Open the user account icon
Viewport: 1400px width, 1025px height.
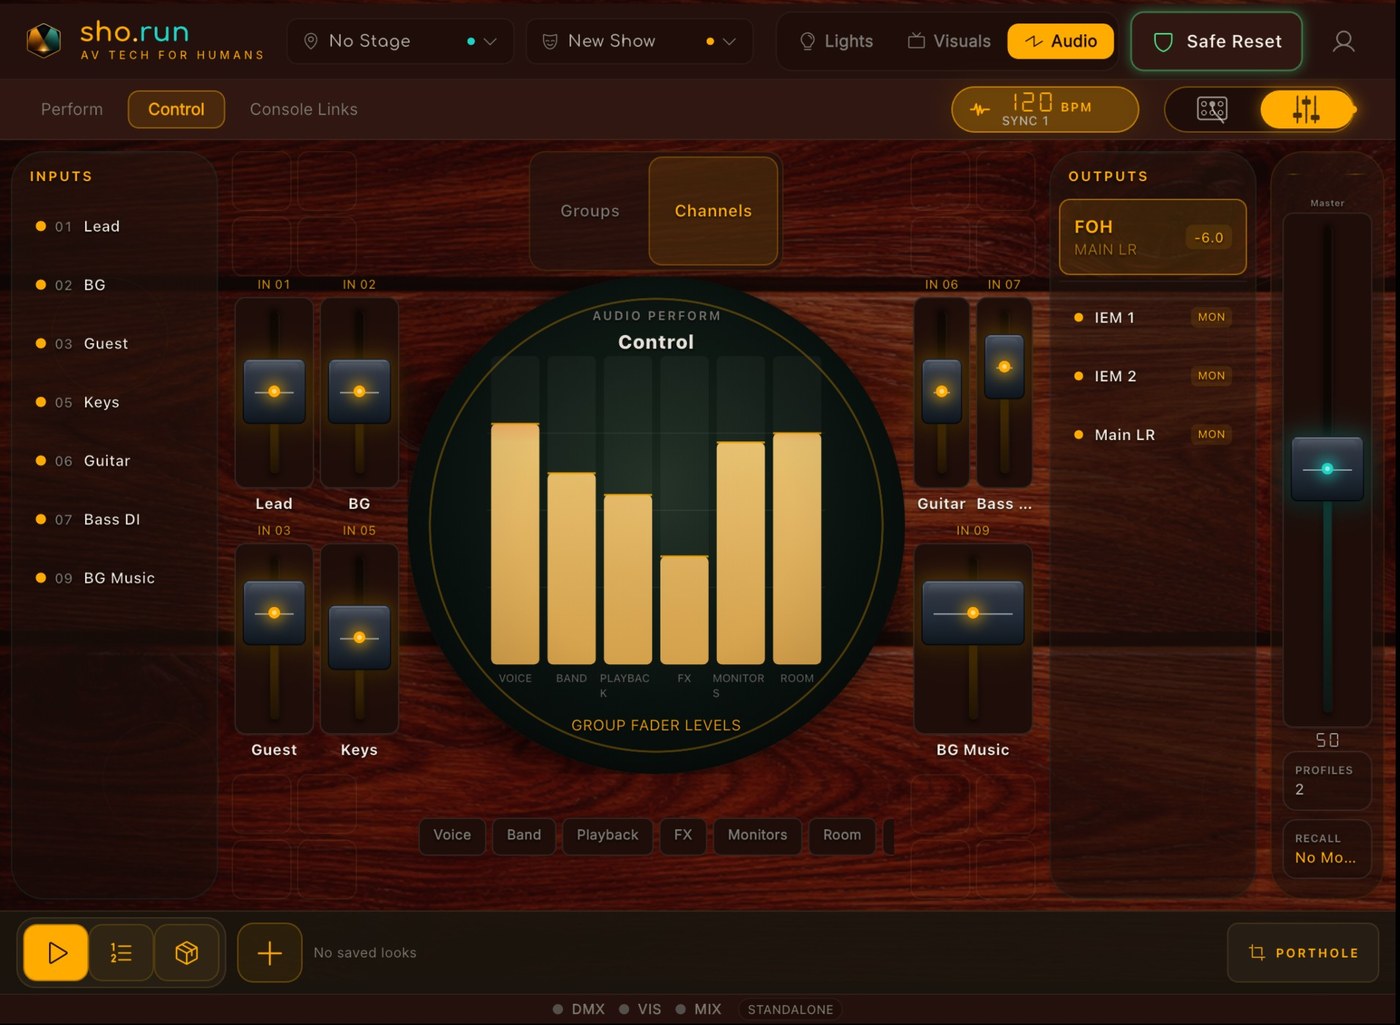pos(1344,41)
